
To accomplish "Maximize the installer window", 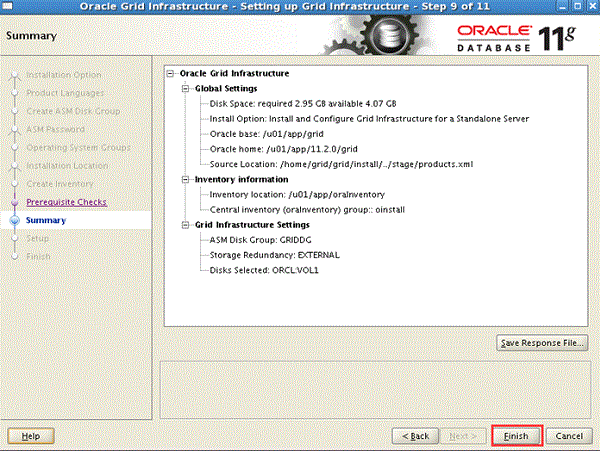I will (577, 7).
